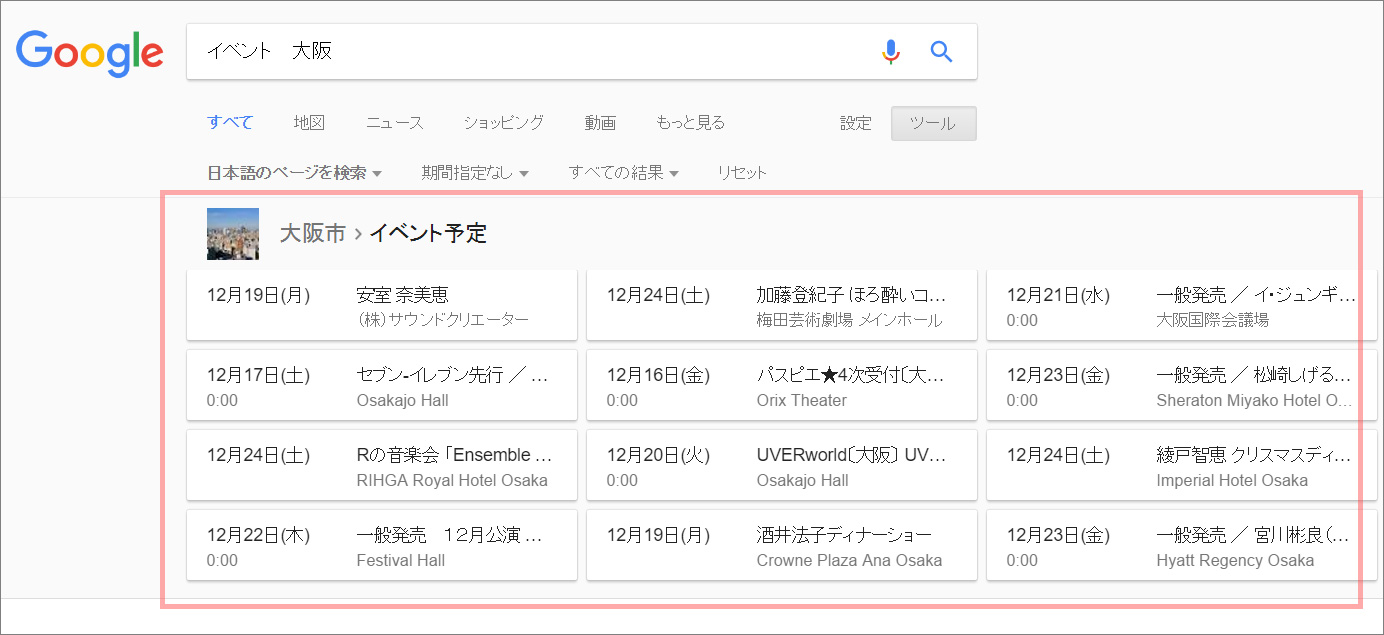Click the 大阪市 breadcrumb link
The image size is (1384, 635).
pyautogui.click(x=313, y=234)
